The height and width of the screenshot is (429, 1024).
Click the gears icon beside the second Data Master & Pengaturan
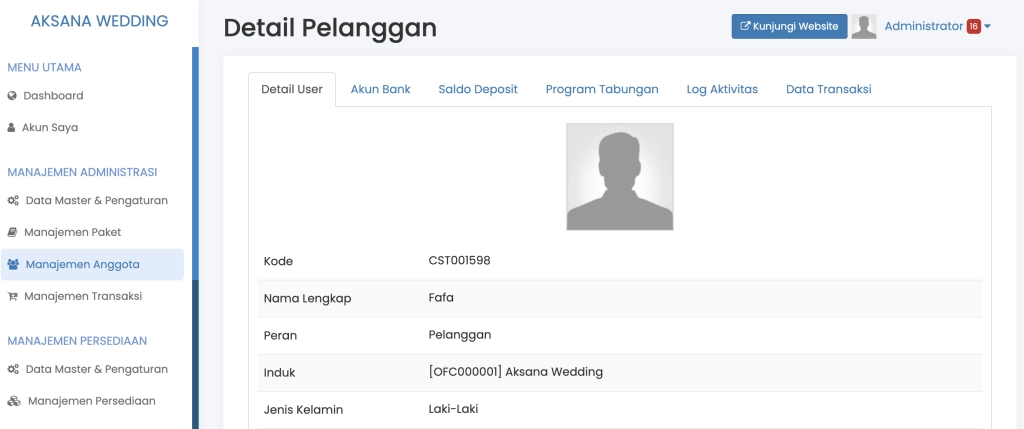13,369
